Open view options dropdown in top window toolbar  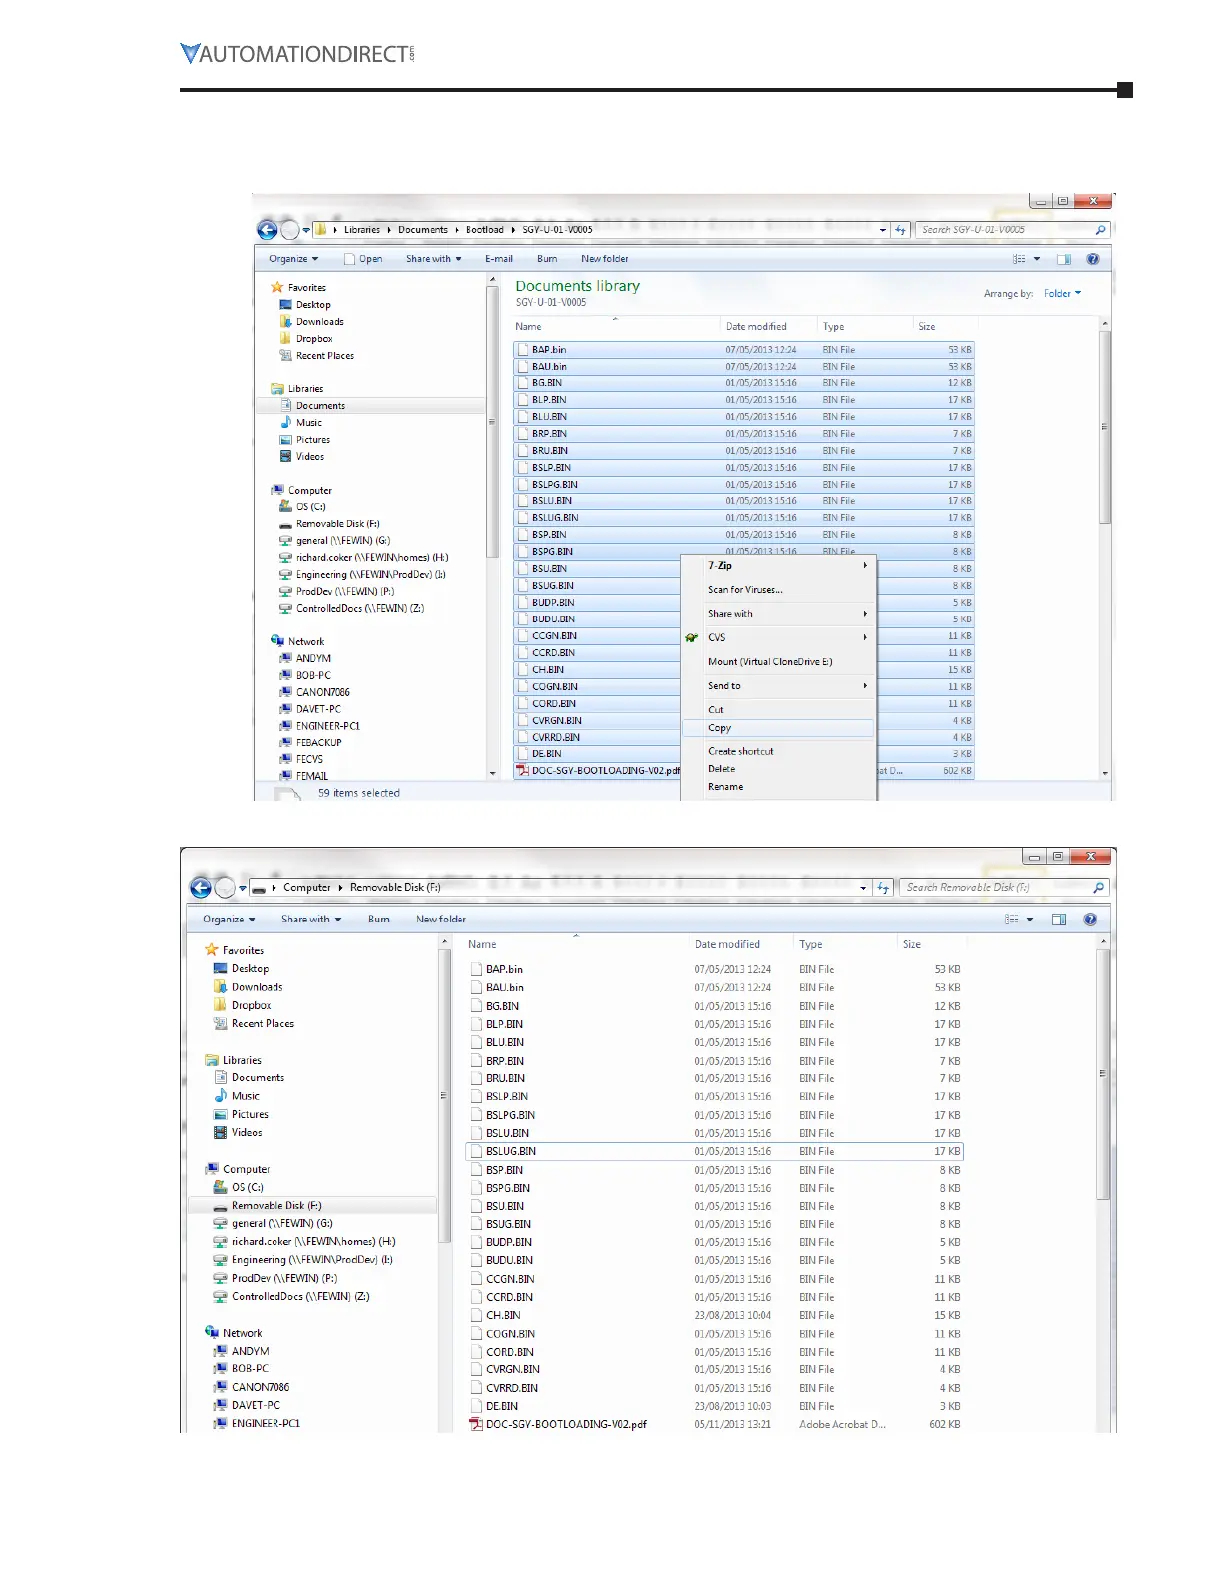pyautogui.click(x=1037, y=259)
